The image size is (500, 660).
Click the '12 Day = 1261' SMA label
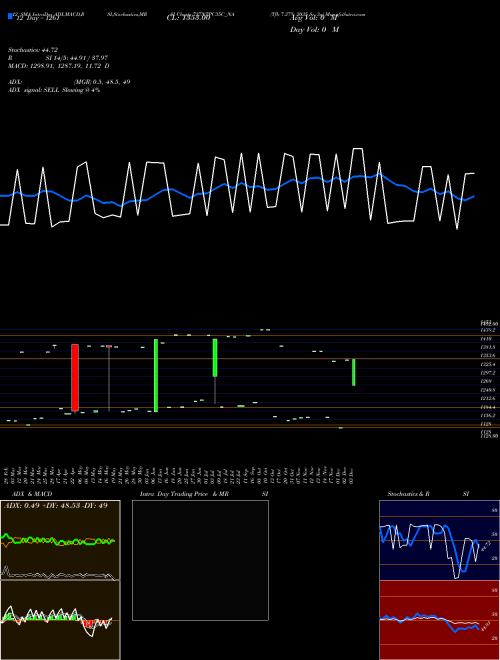(x=37, y=18)
